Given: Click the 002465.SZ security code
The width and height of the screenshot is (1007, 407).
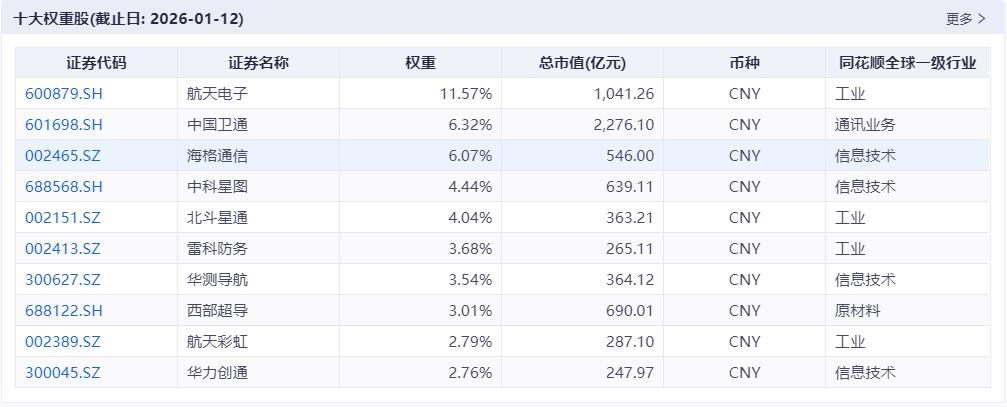Looking at the screenshot, I should click(63, 156).
